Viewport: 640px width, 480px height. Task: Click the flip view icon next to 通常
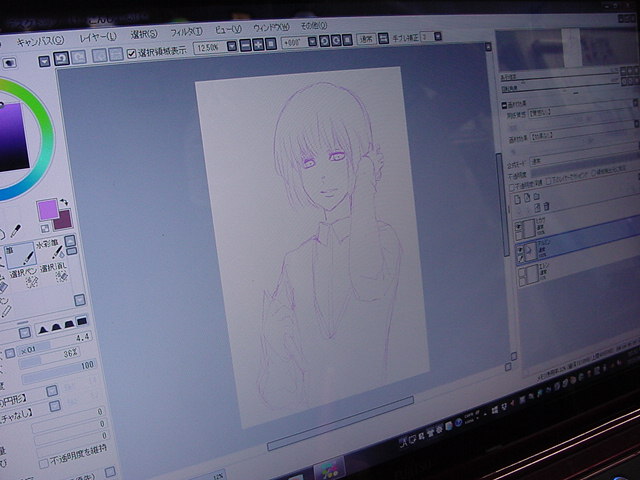click(383, 38)
